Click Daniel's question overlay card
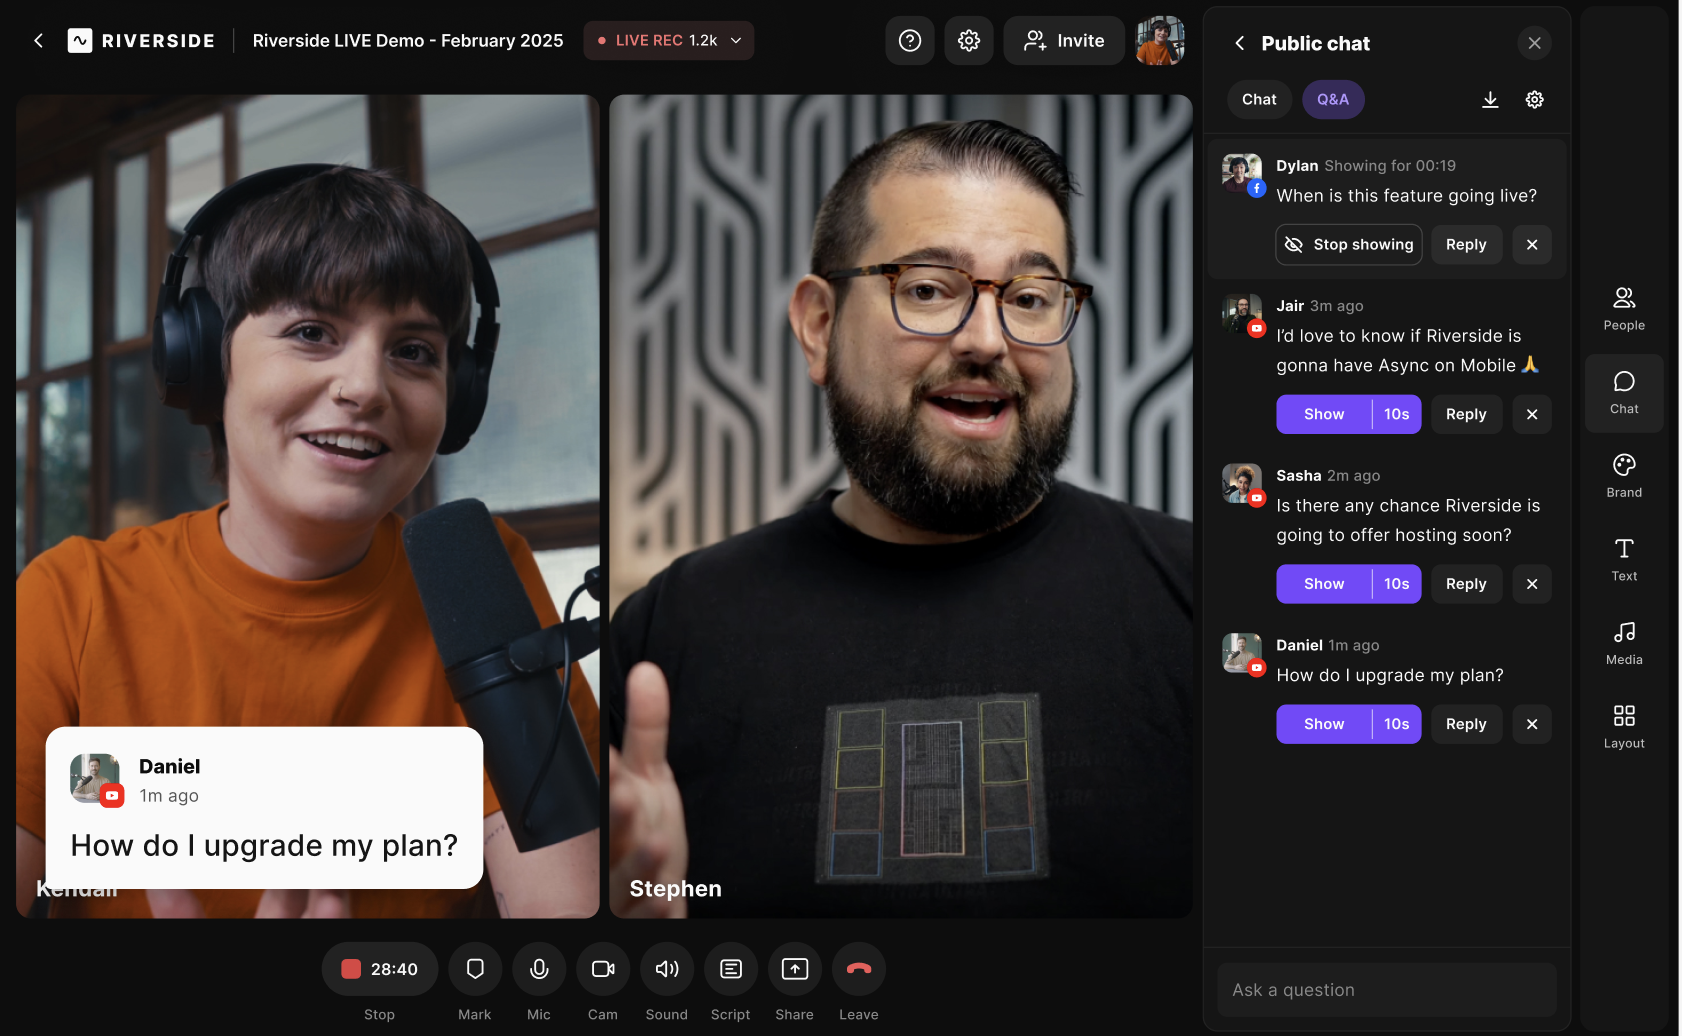 click(264, 808)
